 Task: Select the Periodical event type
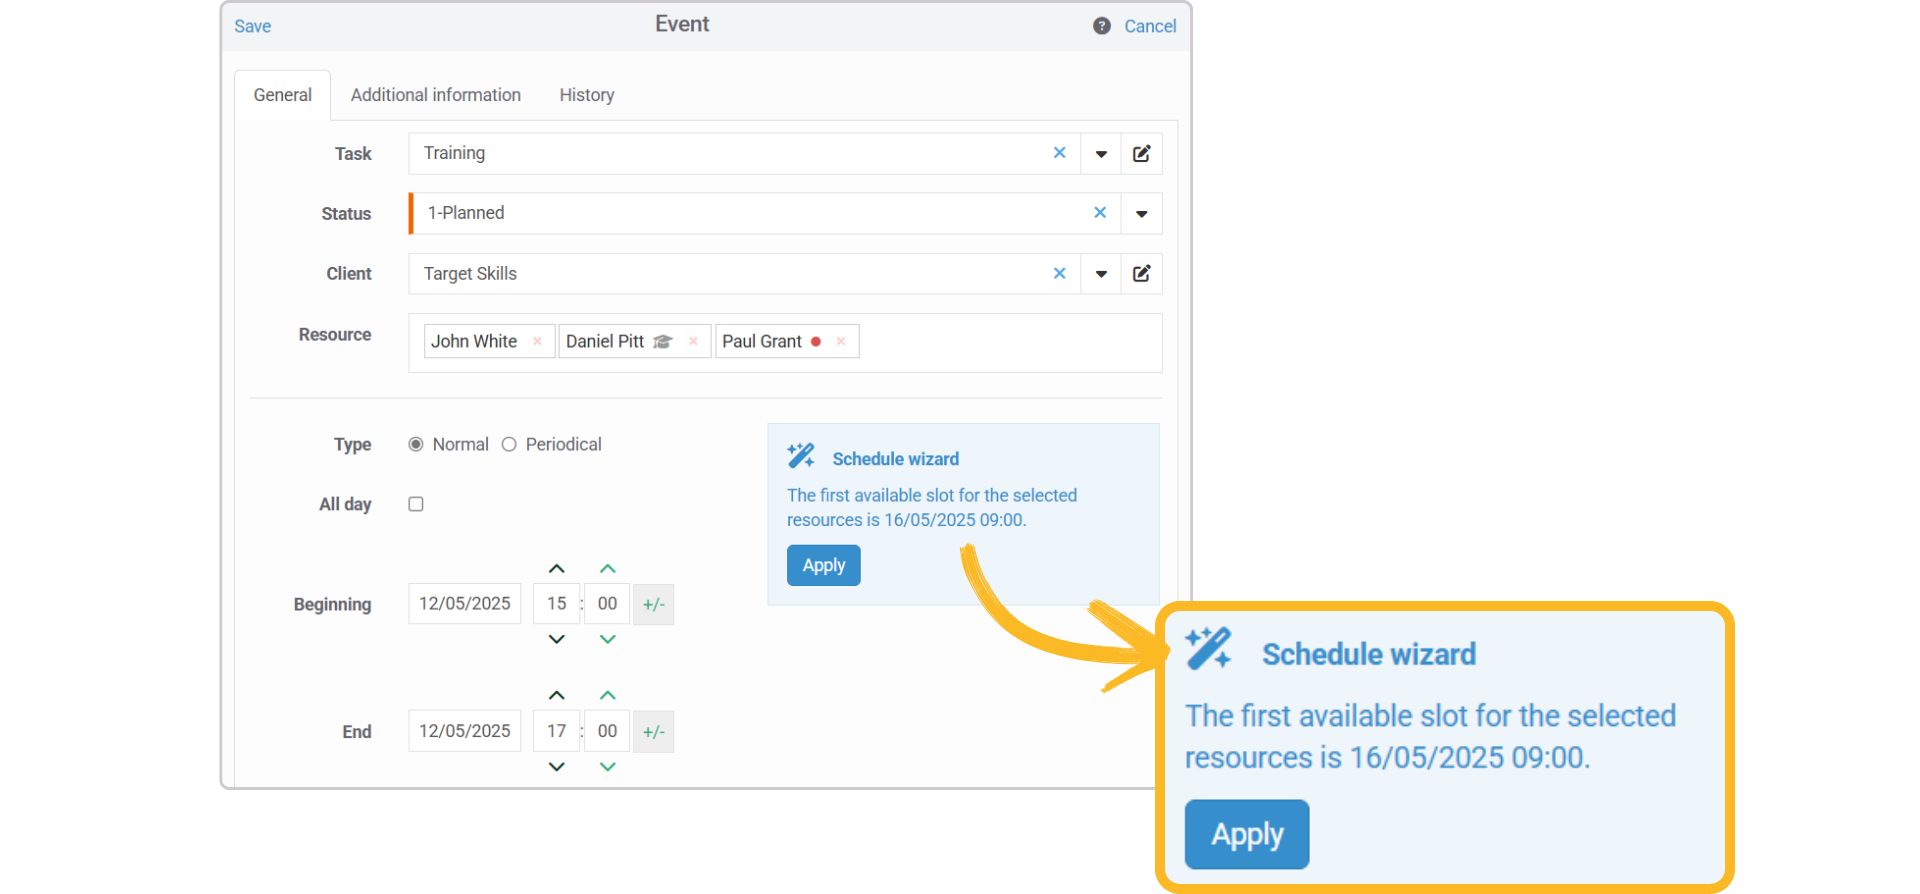click(x=509, y=444)
